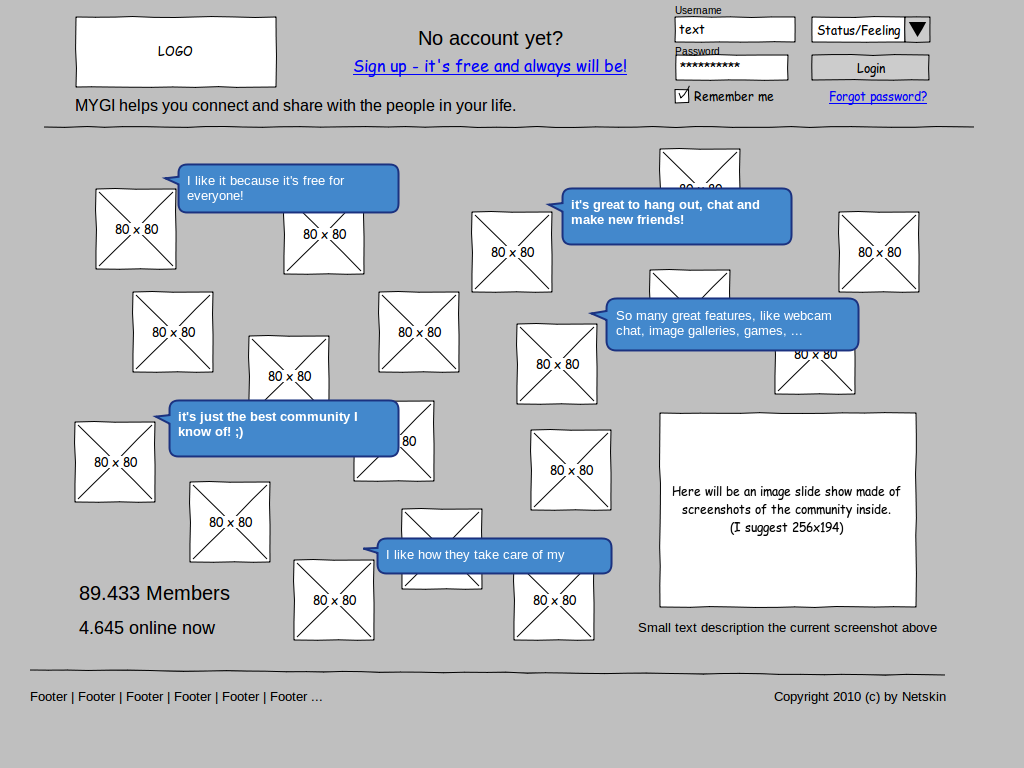1024x768 pixels.
Task: Click into the Password field
Action: 731,68
